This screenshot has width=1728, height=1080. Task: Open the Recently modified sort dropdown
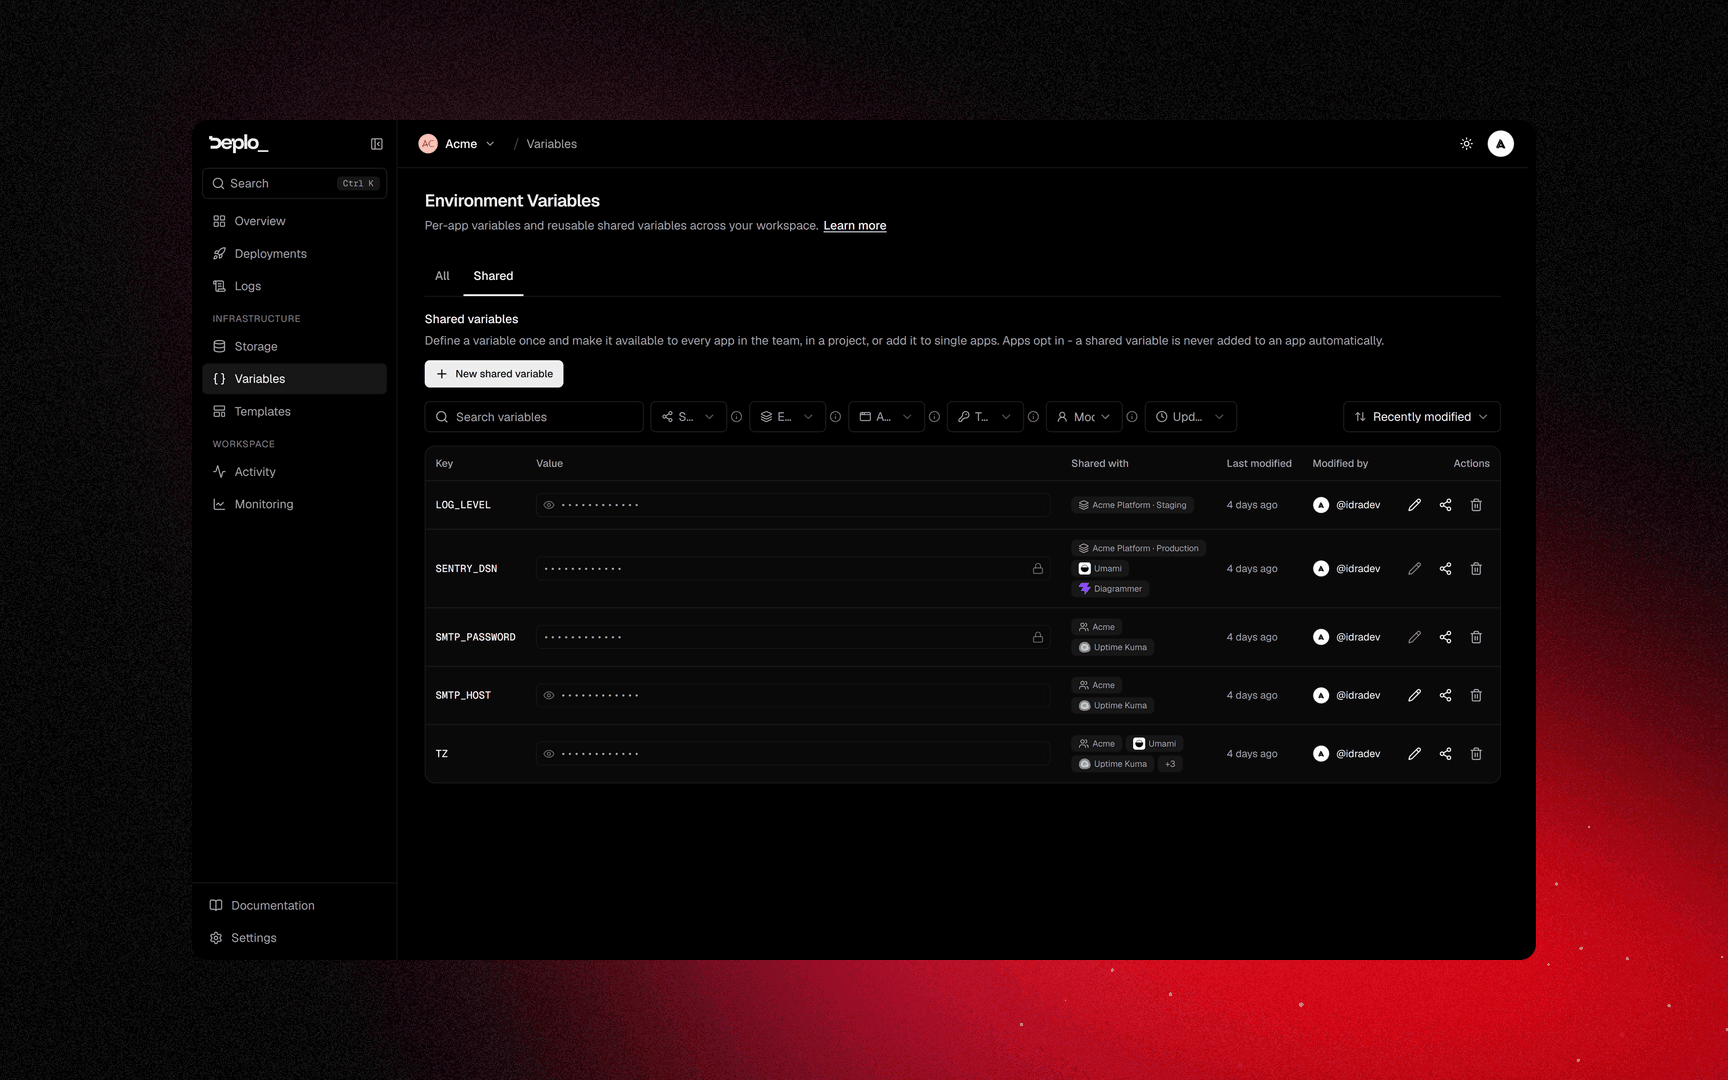coord(1421,417)
